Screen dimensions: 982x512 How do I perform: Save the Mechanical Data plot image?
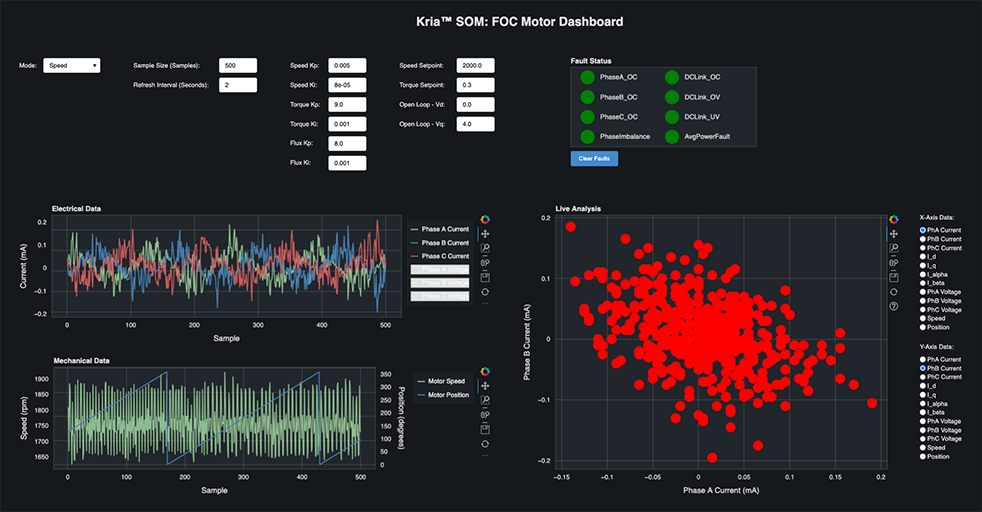coord(485,429)
